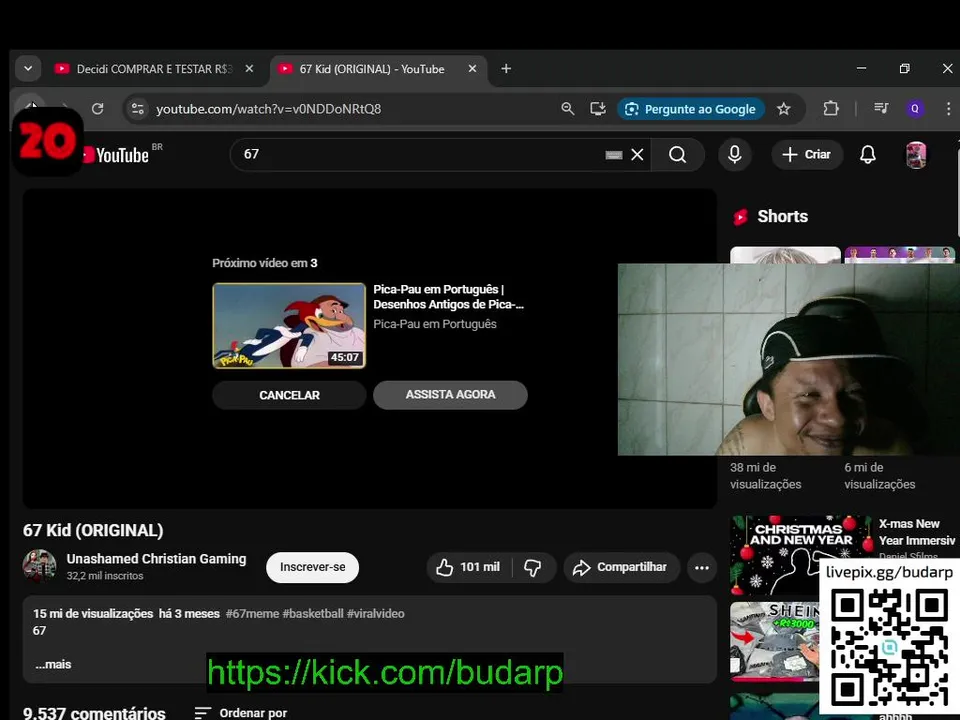Open the media controls icon
Viewport: 960px width, 720px height.
tap(881, 109)
